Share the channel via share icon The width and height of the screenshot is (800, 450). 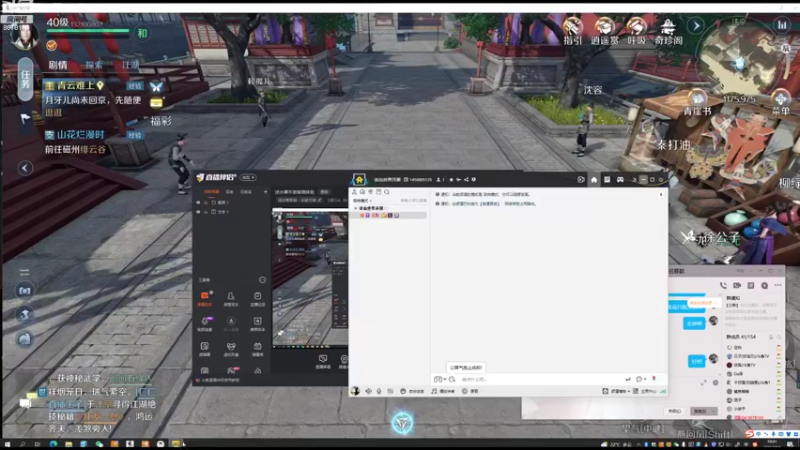pos(466,180)
